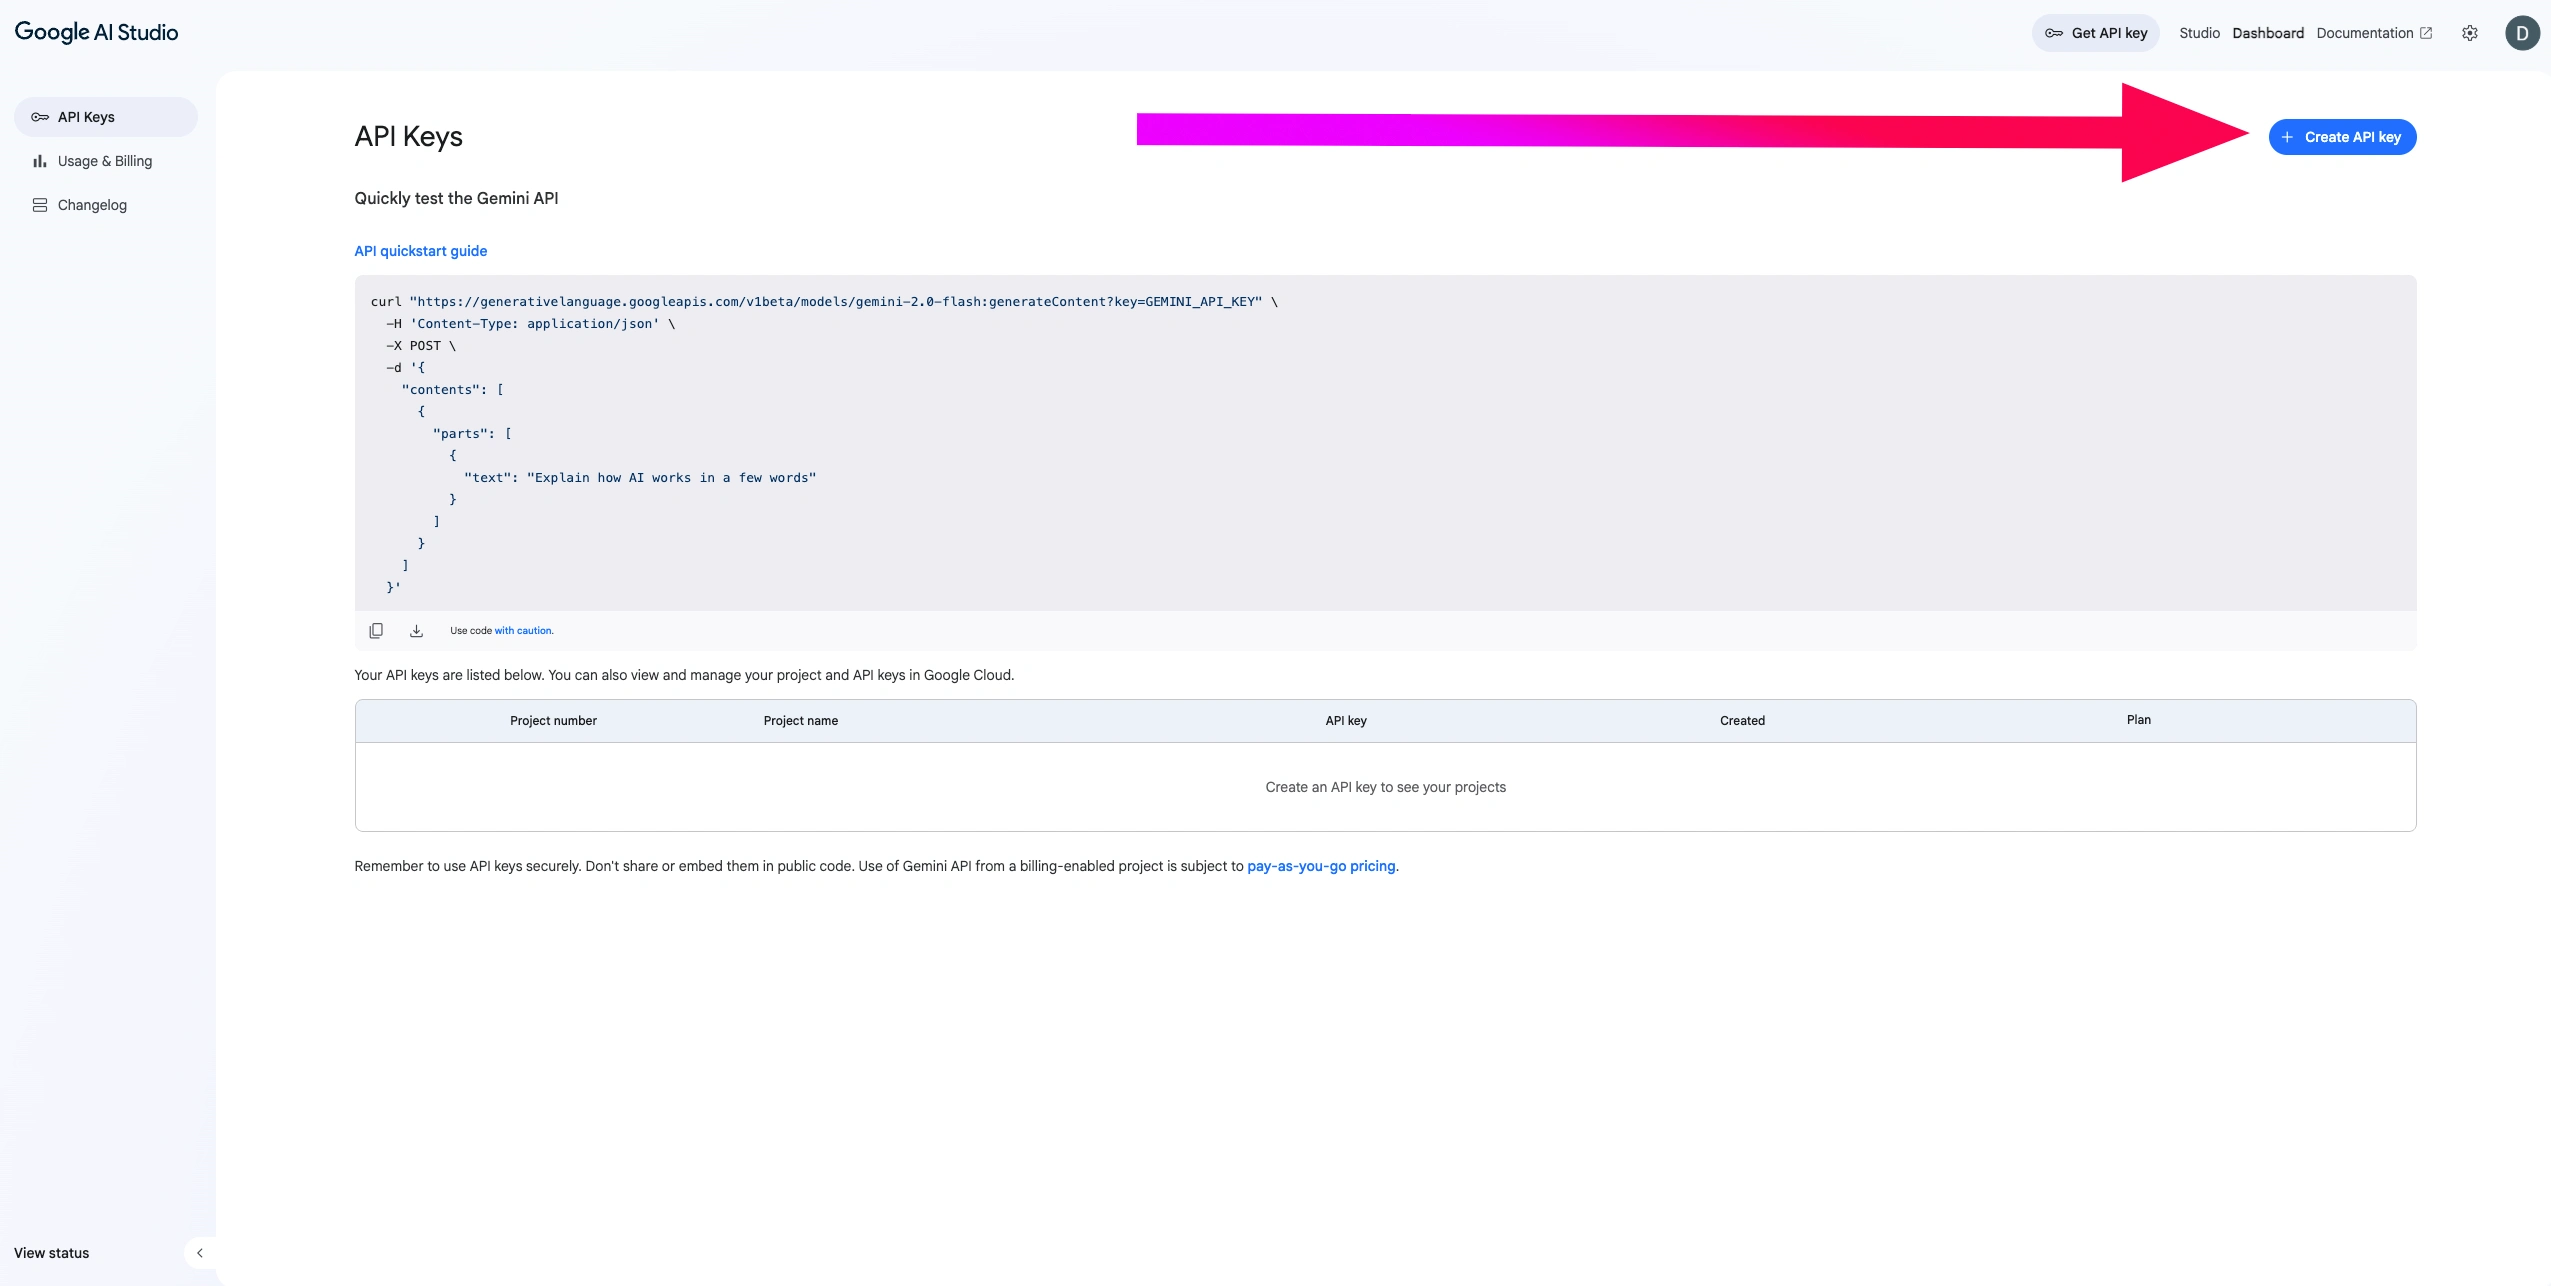Click the Google AI Studio logo
Screen dimensions: 2551x1286
coord(96,32)
